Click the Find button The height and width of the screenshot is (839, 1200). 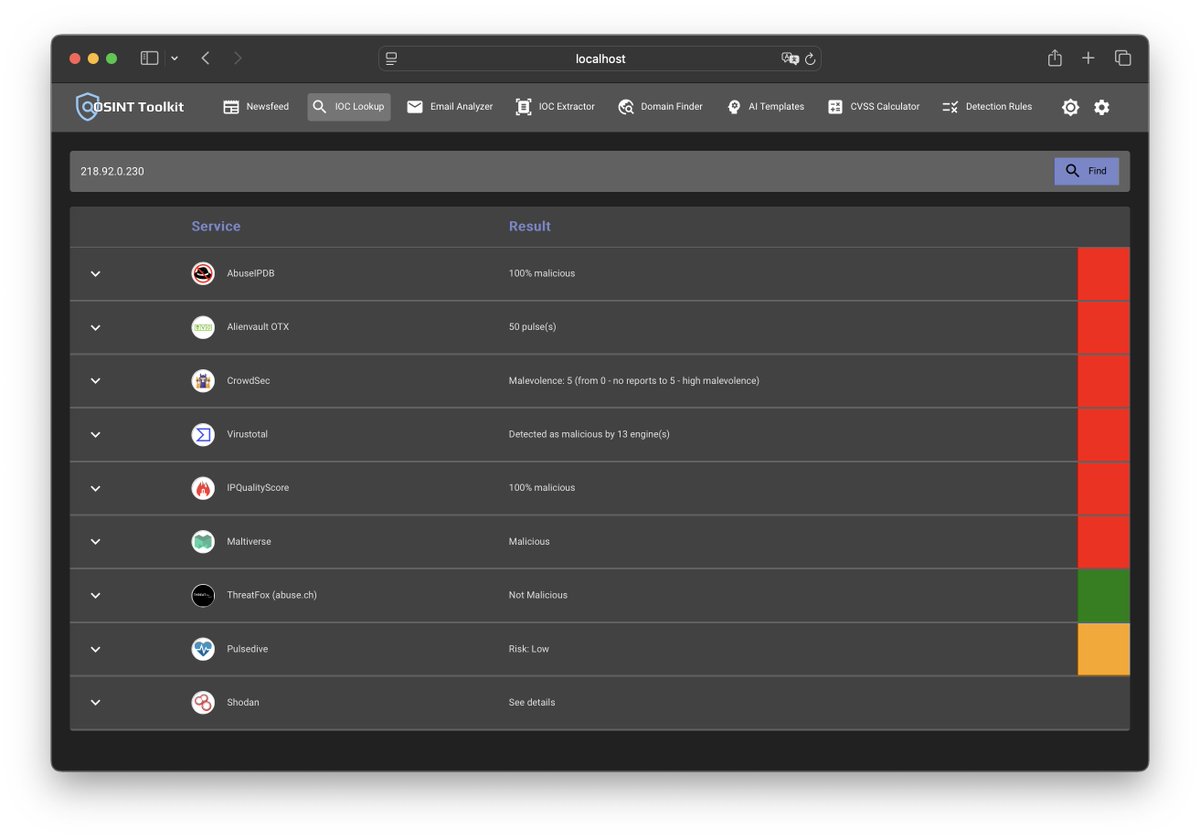point(1087,170)
